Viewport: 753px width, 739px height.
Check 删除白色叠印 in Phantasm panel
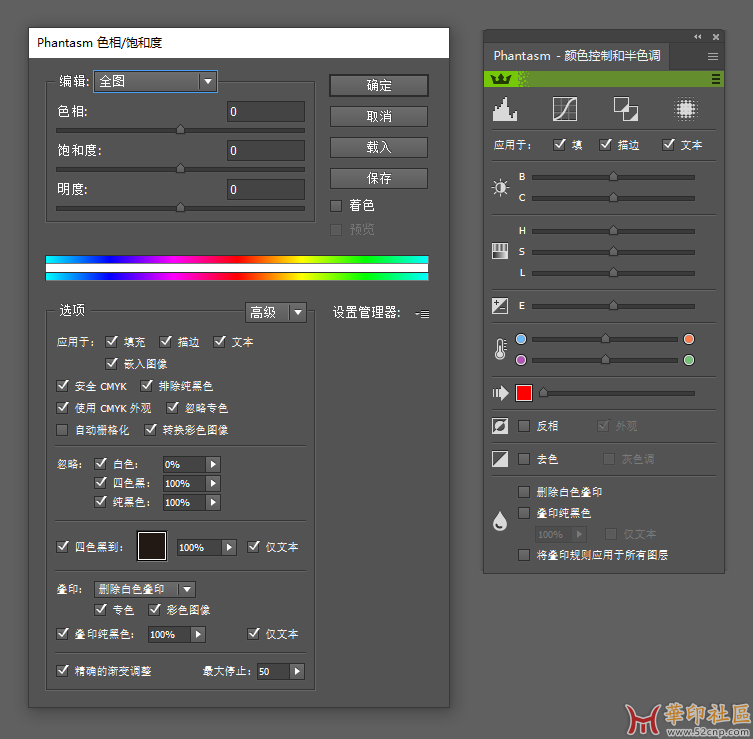[x=524, y=492]
